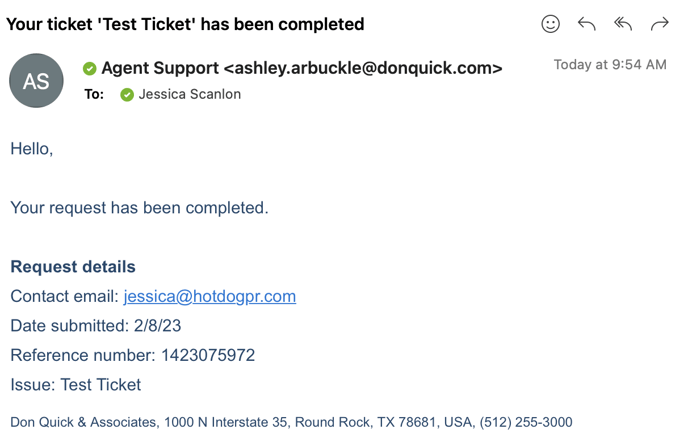Image resolution: width=688 pixels, height=446 pixels.
Task: Forward this message
Action: (x=659, y=24)
